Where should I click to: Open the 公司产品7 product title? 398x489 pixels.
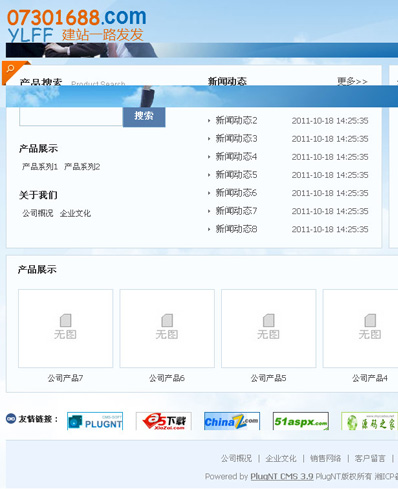click(65, 378)
